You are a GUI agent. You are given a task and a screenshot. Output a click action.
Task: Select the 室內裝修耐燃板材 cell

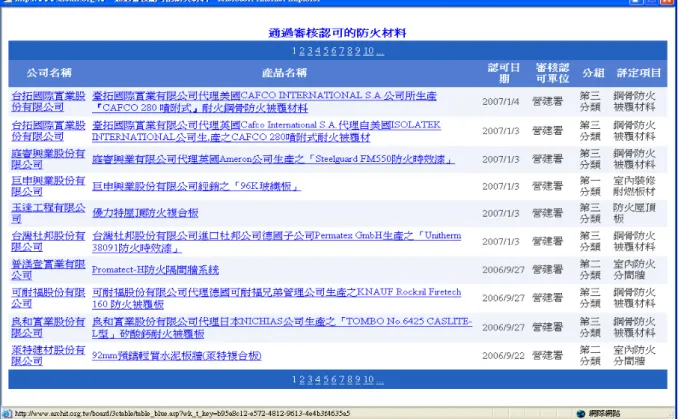point(634,186)
